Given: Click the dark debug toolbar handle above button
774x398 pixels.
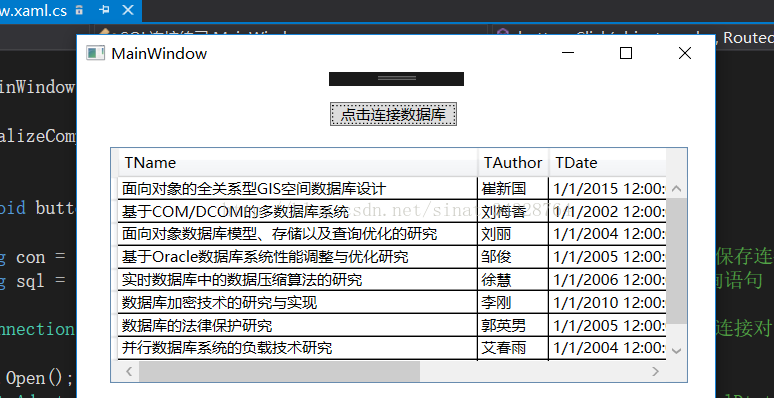Looking at the screenshot, I should 396,79.
